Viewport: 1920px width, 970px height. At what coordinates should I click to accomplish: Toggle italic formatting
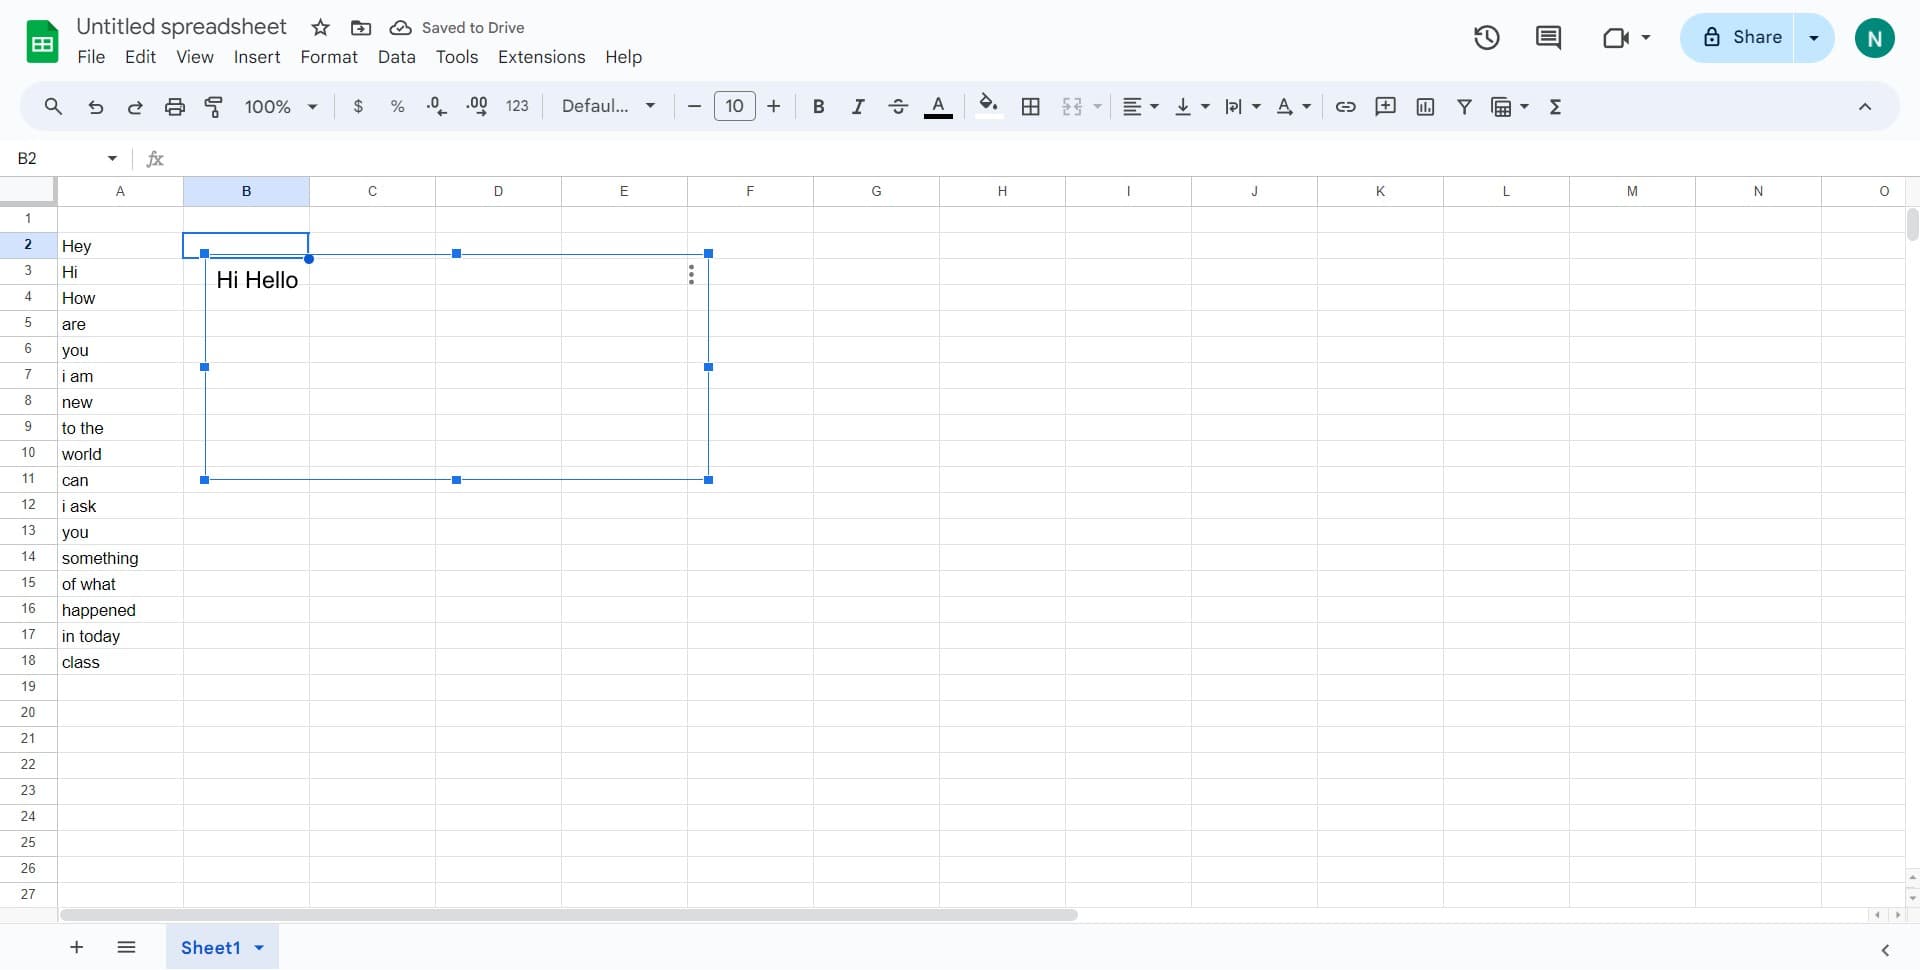pyautogui.click(x=857, y=106)
